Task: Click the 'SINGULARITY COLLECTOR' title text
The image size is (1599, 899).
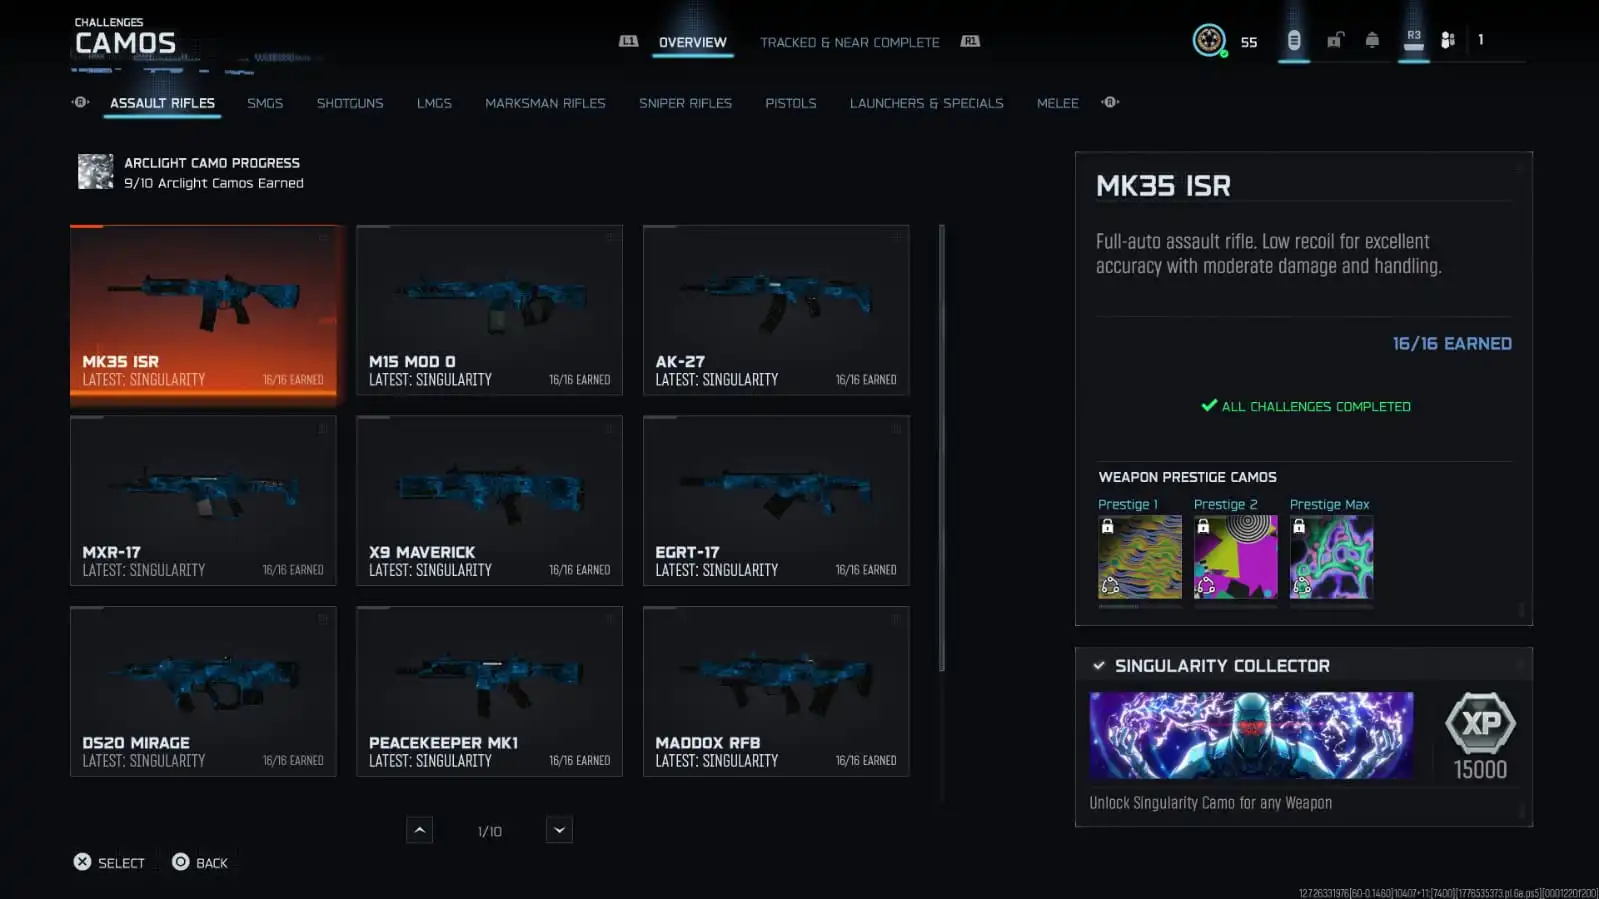Action: click(x=1222, y=666)
